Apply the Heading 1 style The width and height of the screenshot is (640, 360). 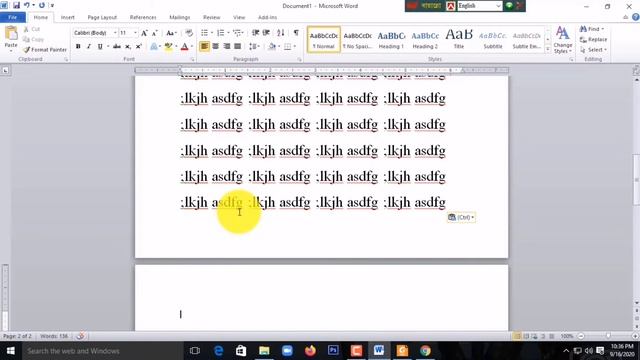pyautogui.click(x=391, y=40)
